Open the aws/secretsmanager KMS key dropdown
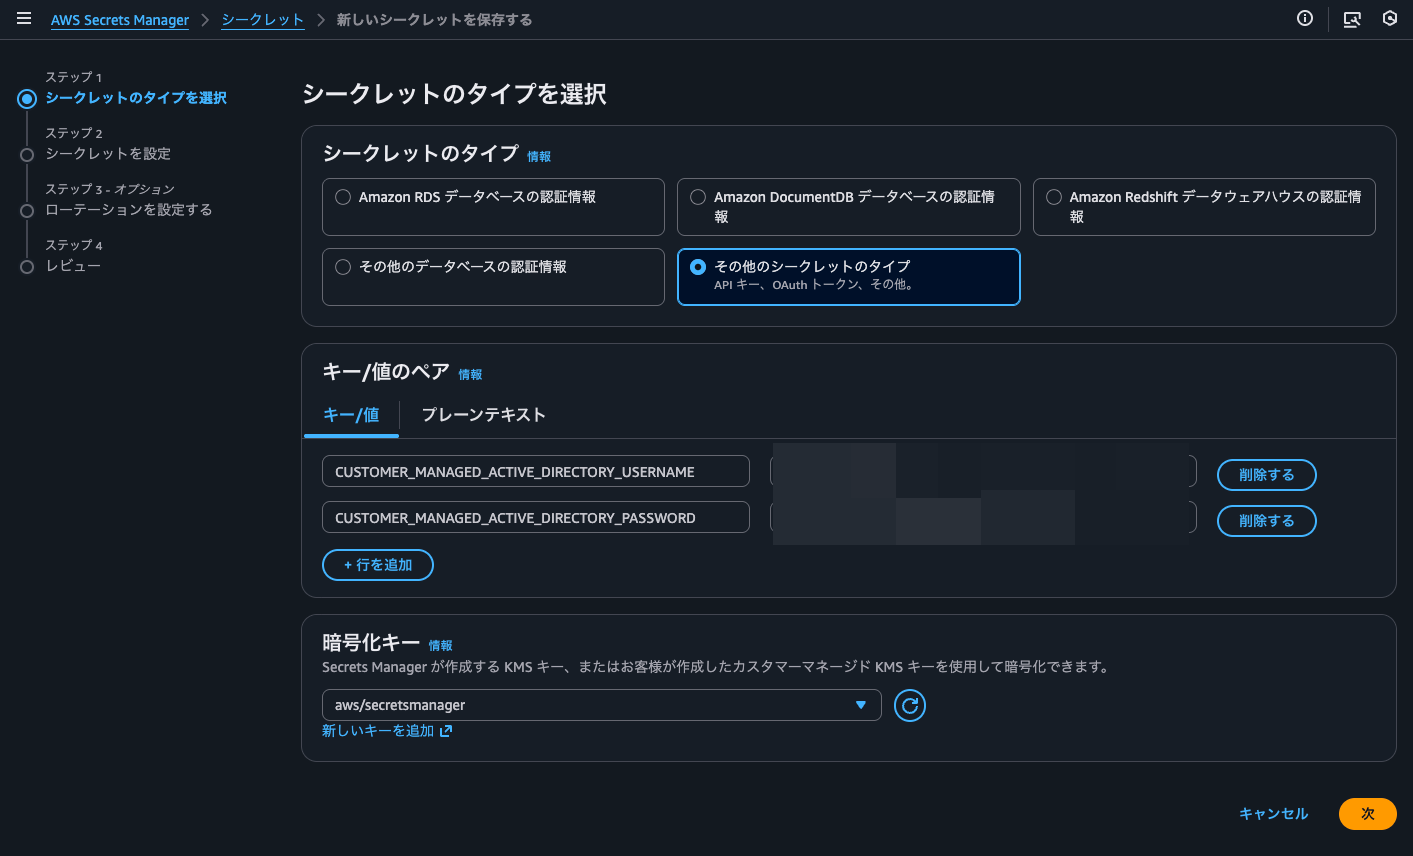The image size is (1413, 856). (601, 705)
